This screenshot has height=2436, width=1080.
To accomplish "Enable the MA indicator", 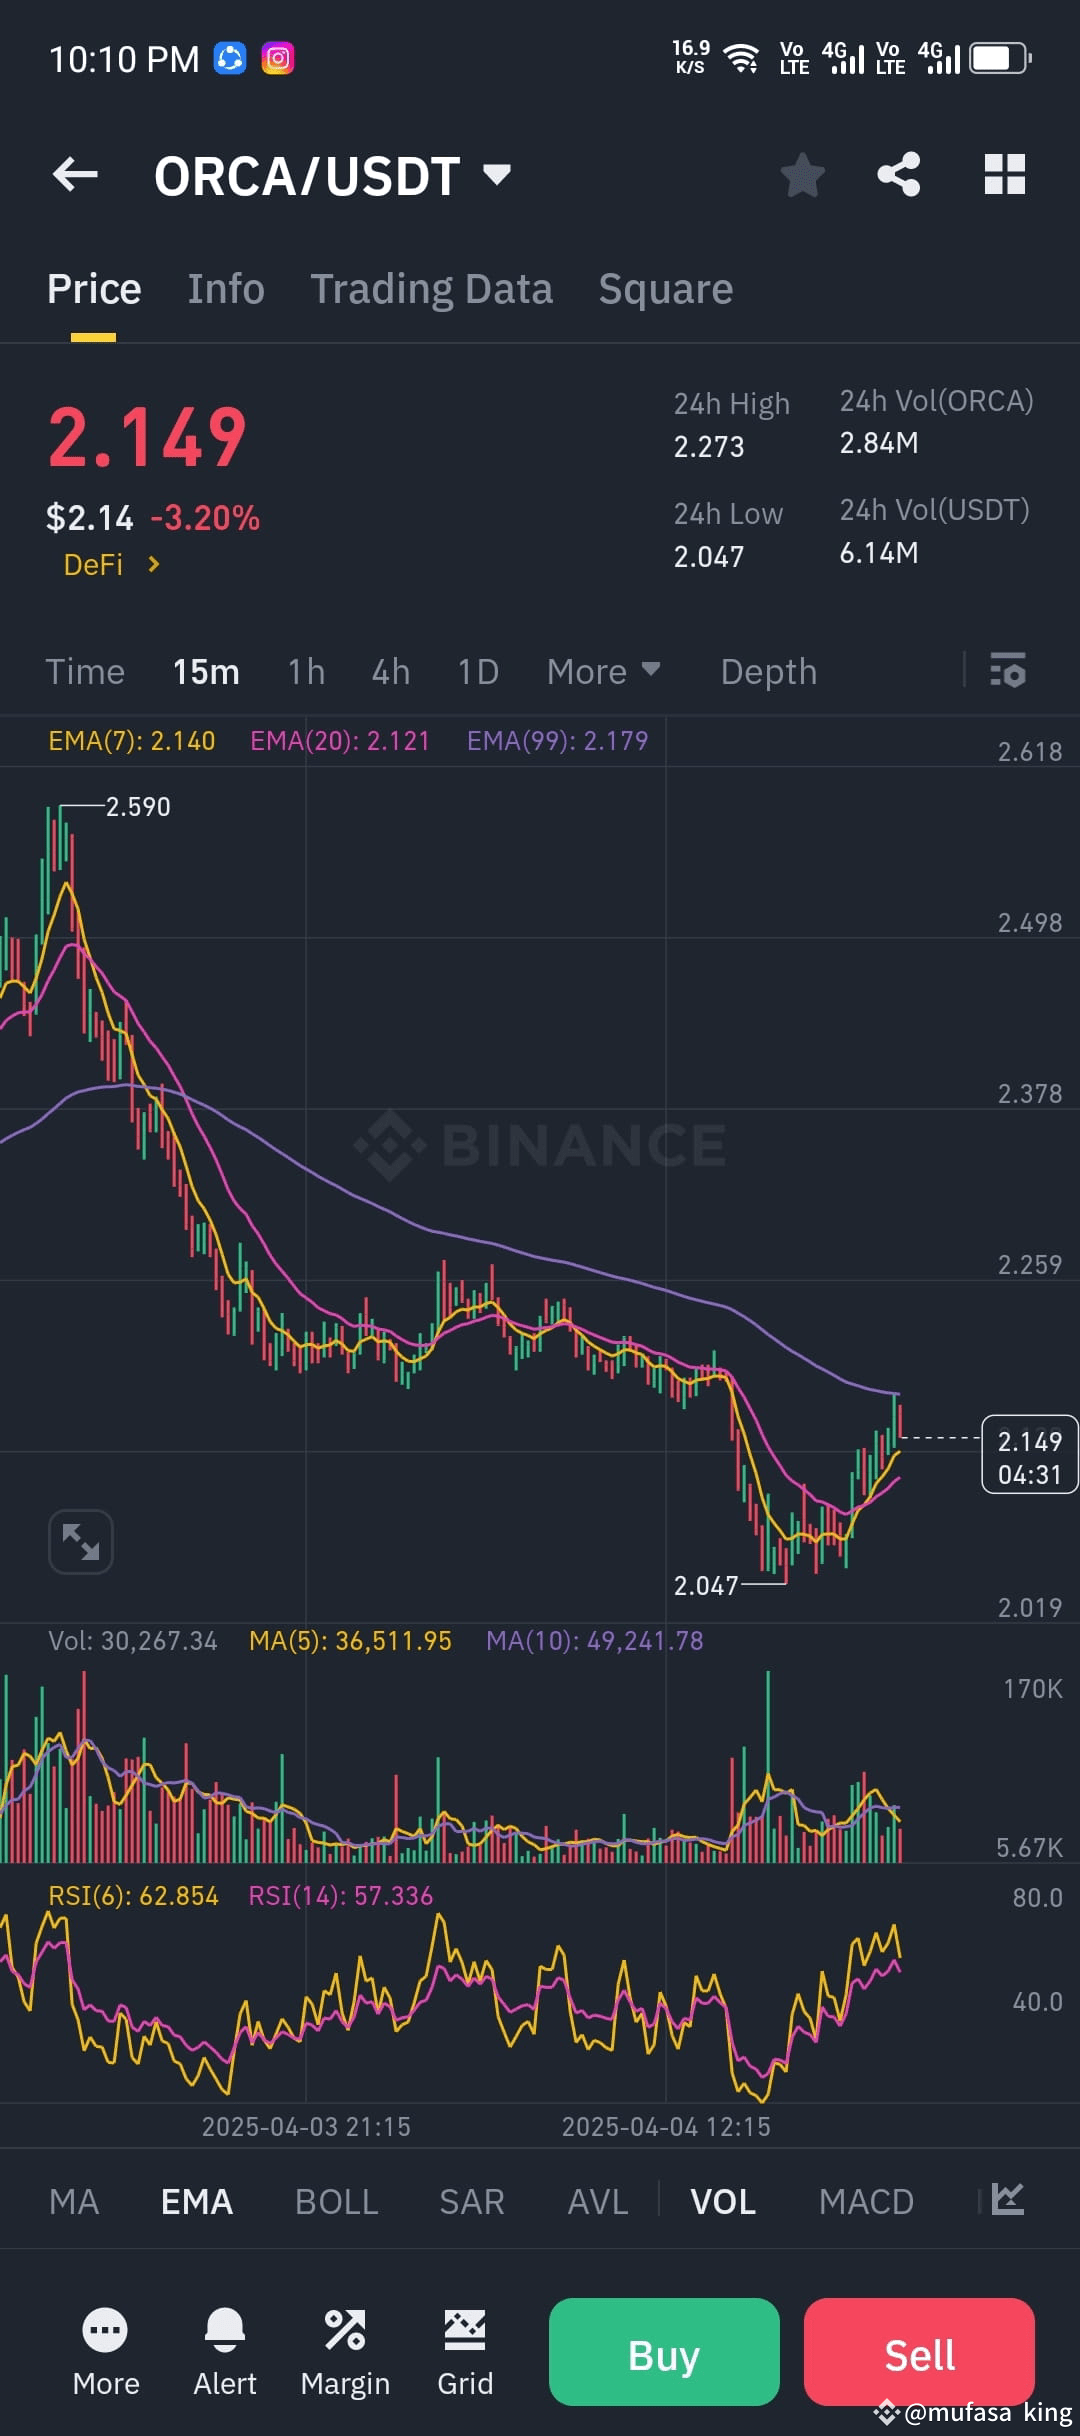I will (x=74, y=2201).
